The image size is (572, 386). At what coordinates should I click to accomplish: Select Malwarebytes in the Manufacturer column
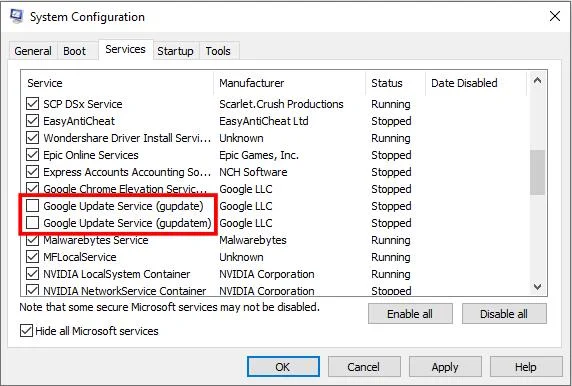pos(253,240)
